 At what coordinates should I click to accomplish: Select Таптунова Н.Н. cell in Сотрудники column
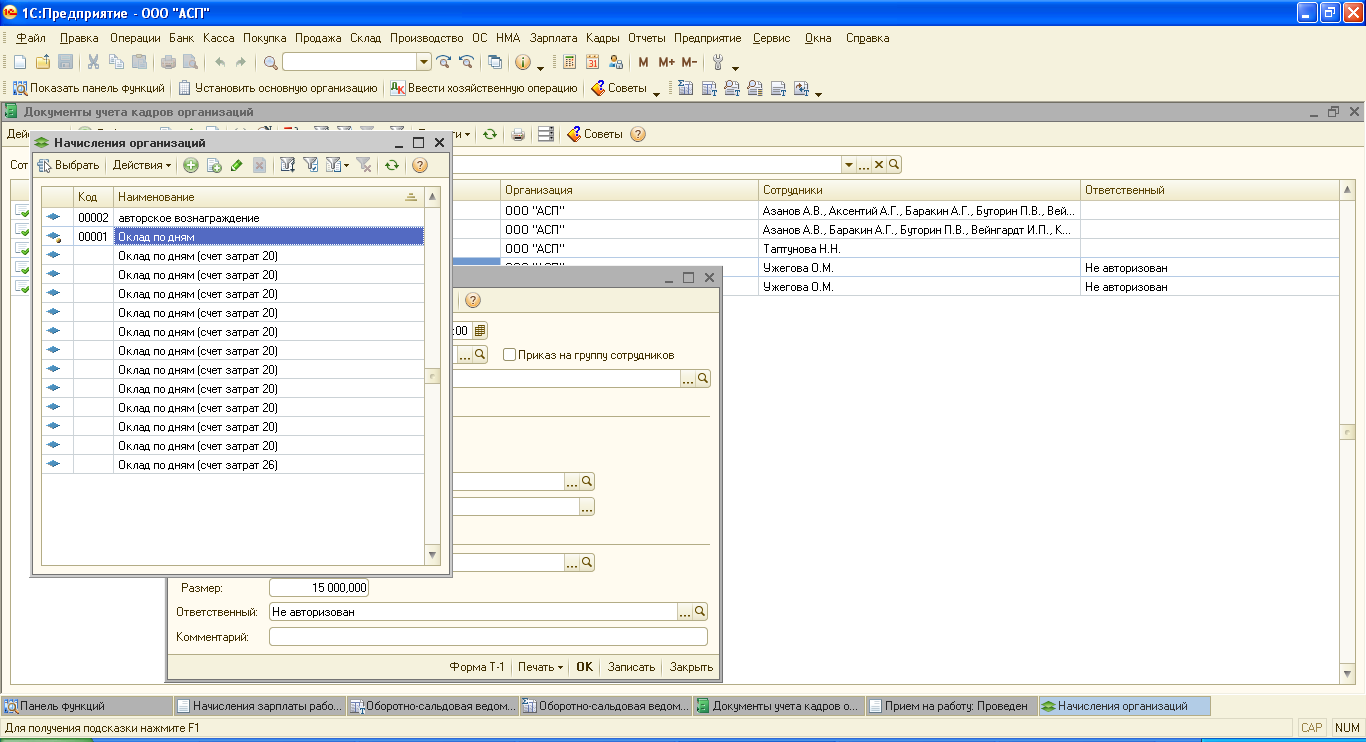(919, 249)
